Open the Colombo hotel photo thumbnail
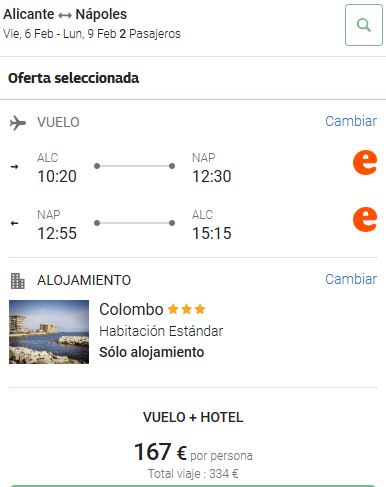The height and width of the screenshot is (487, 386). (x=49, y=332)
